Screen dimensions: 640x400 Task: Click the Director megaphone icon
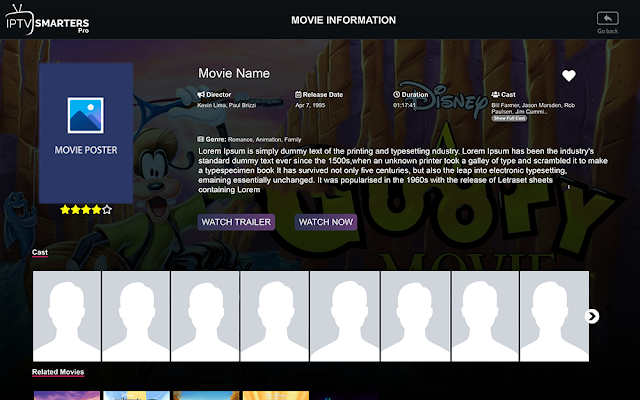point(201,95)
